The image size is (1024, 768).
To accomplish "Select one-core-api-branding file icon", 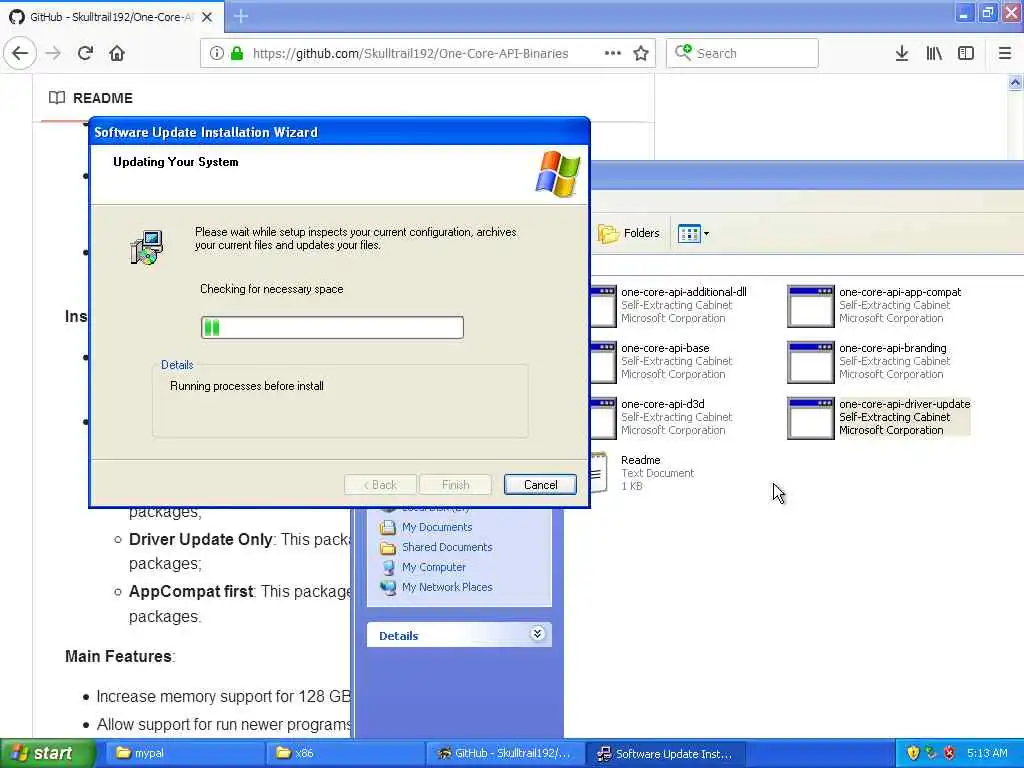I will [x=810, y=362].
